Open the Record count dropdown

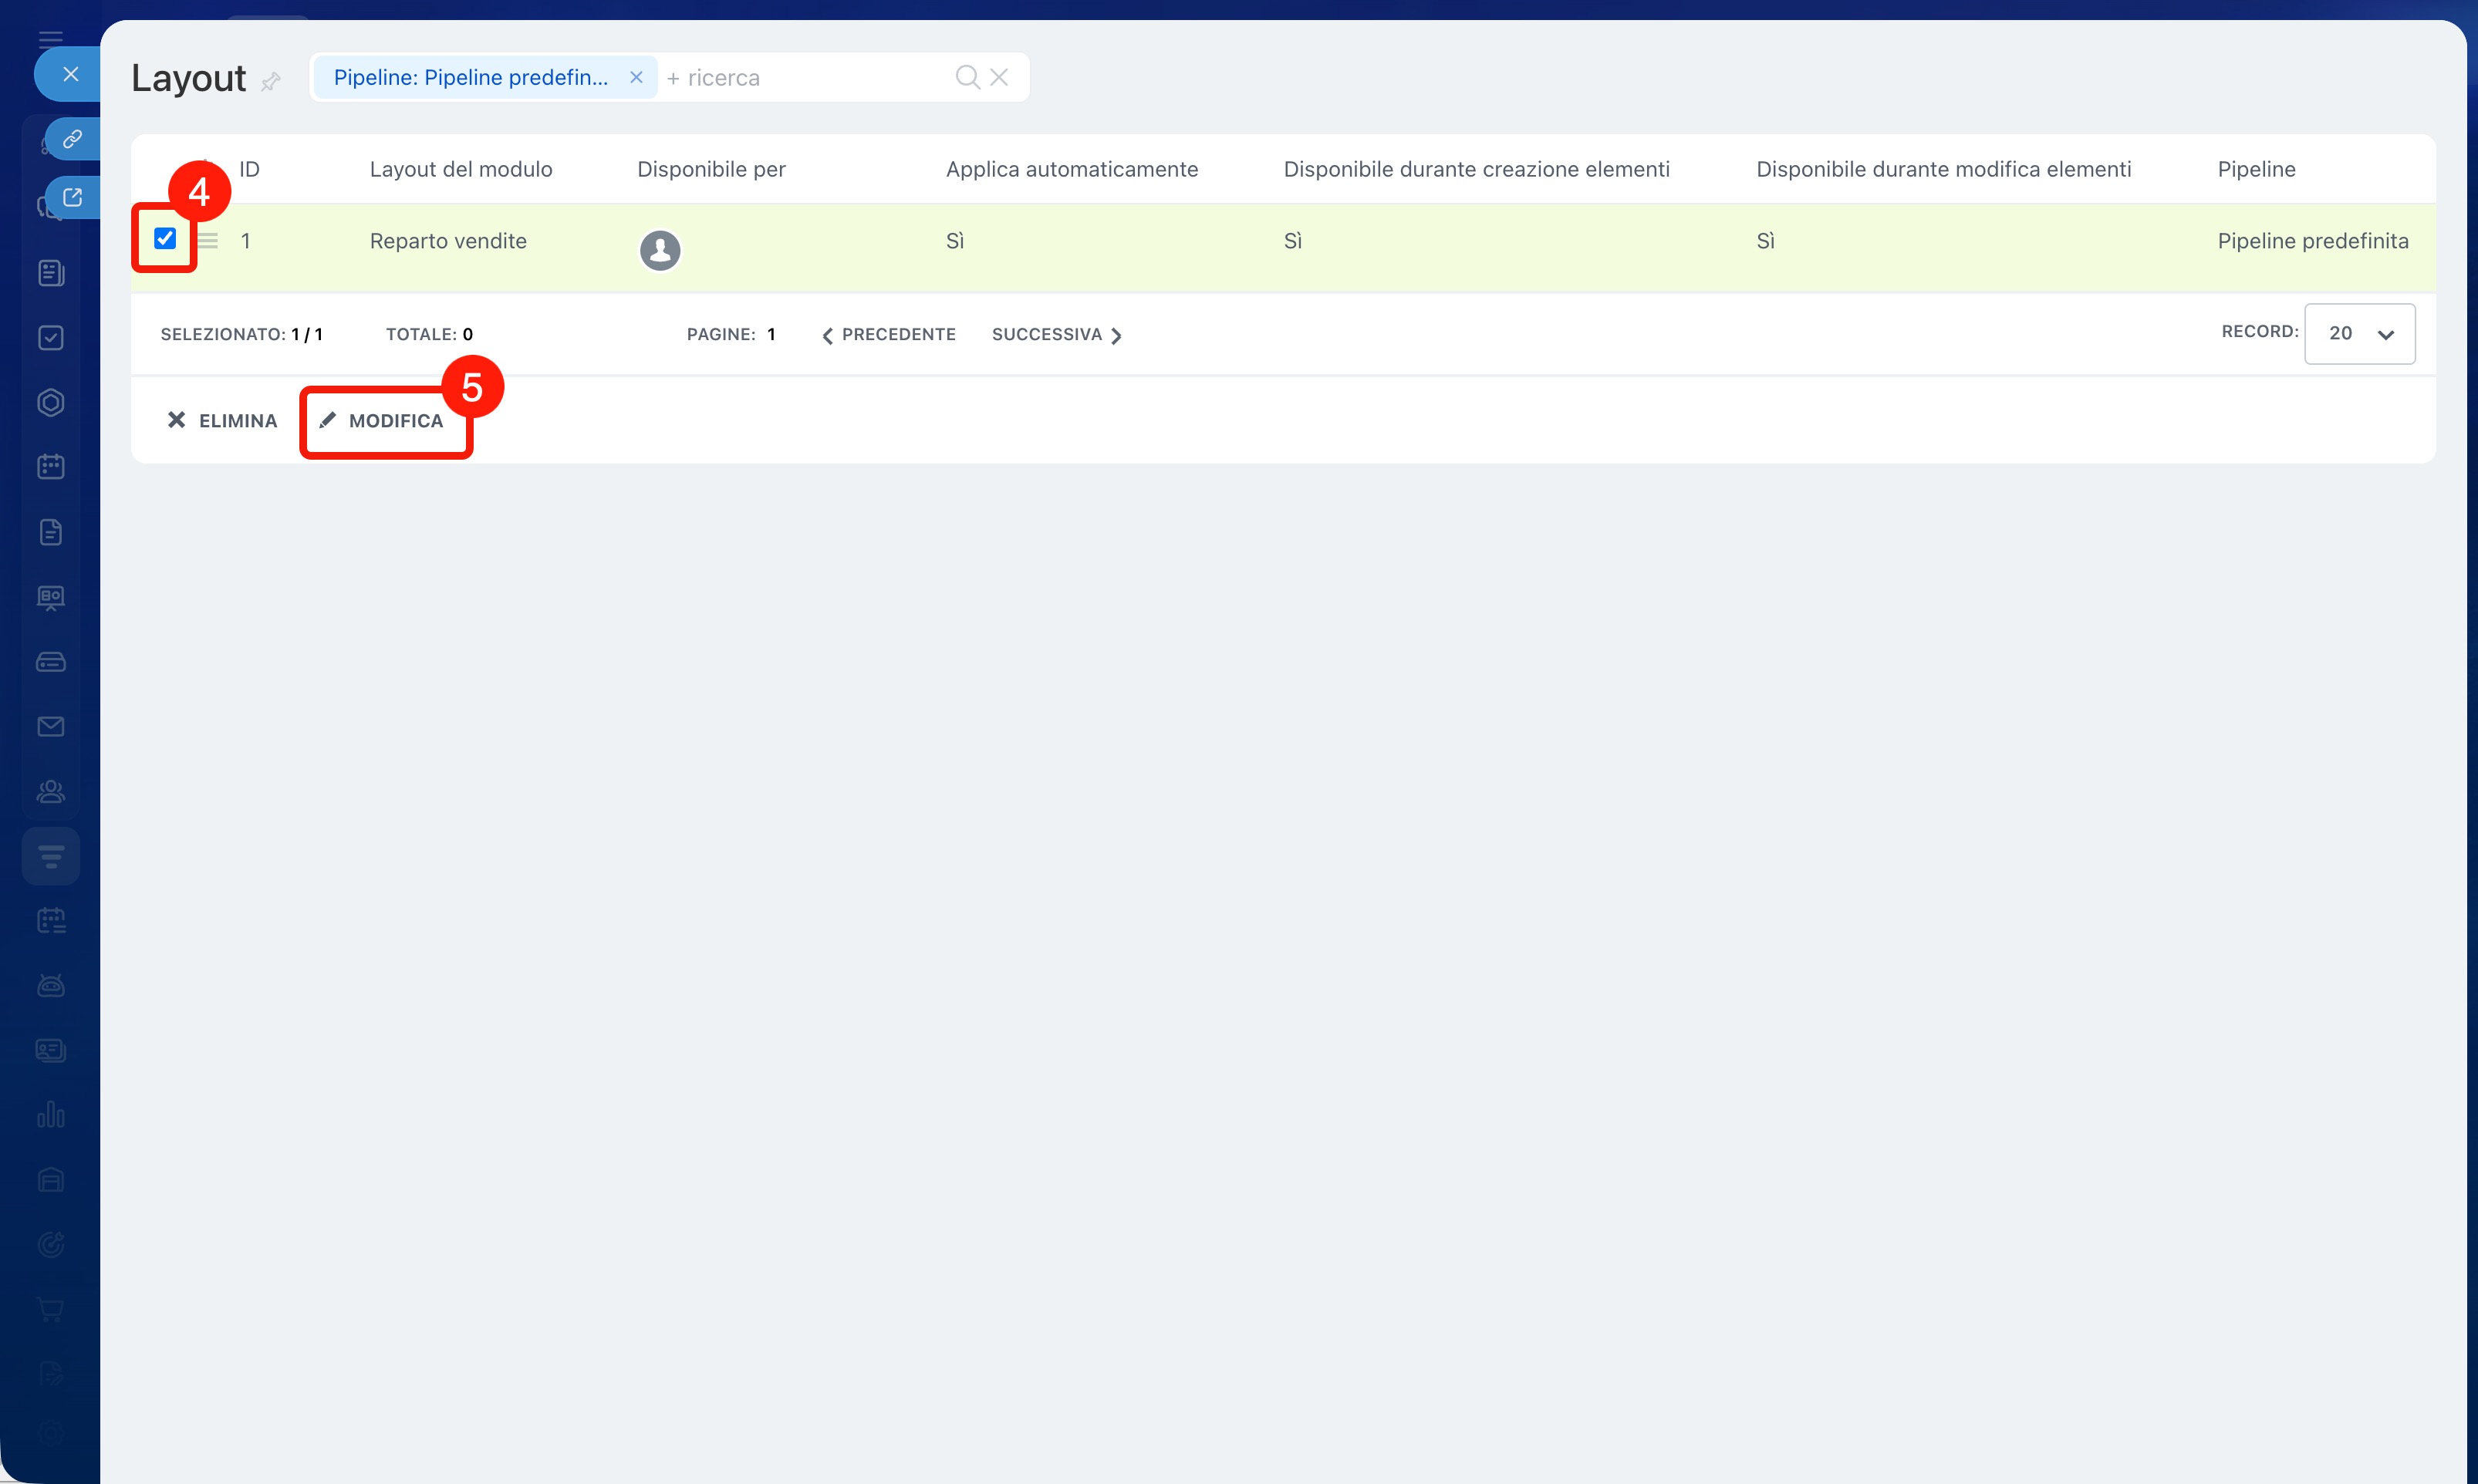click(2359, 334)
